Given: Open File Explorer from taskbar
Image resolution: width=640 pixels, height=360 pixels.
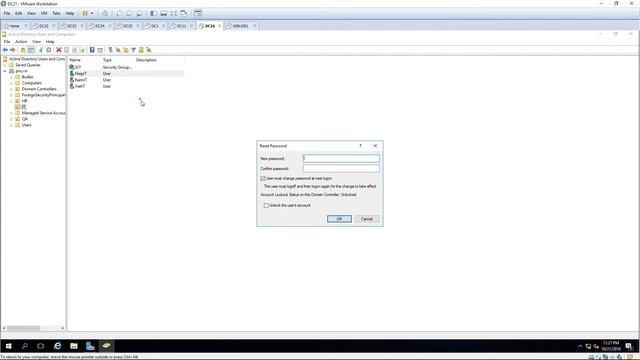Looking at the screenshot, I should click(x=74, y=346).
